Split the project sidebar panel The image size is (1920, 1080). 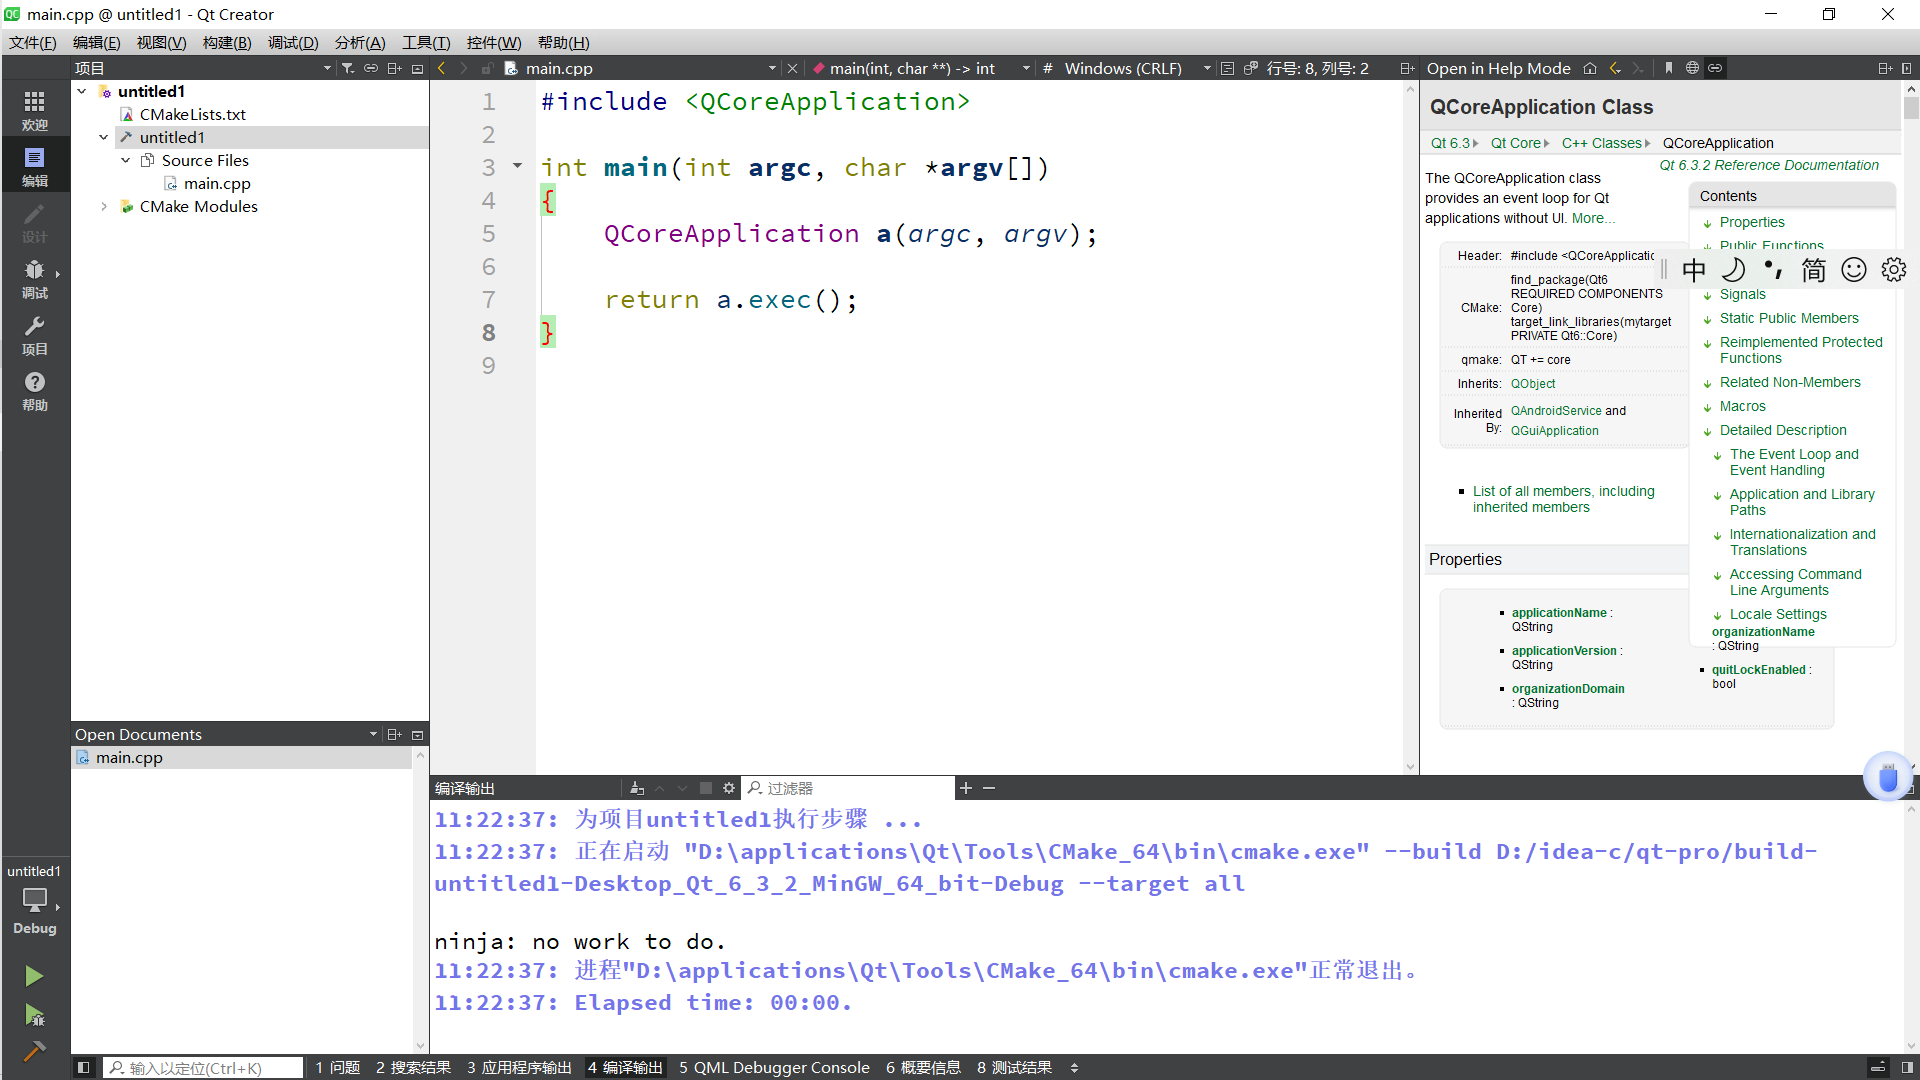pyautogui.click(x=394, y=68)
